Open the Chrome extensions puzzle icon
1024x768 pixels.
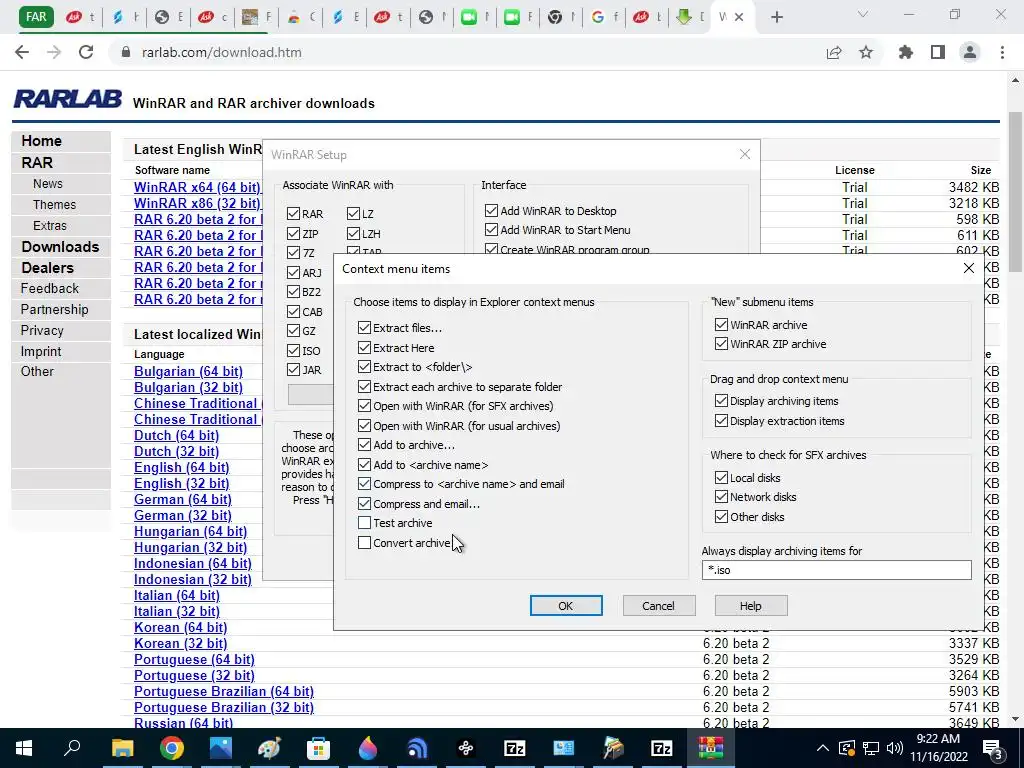point(906,52)
